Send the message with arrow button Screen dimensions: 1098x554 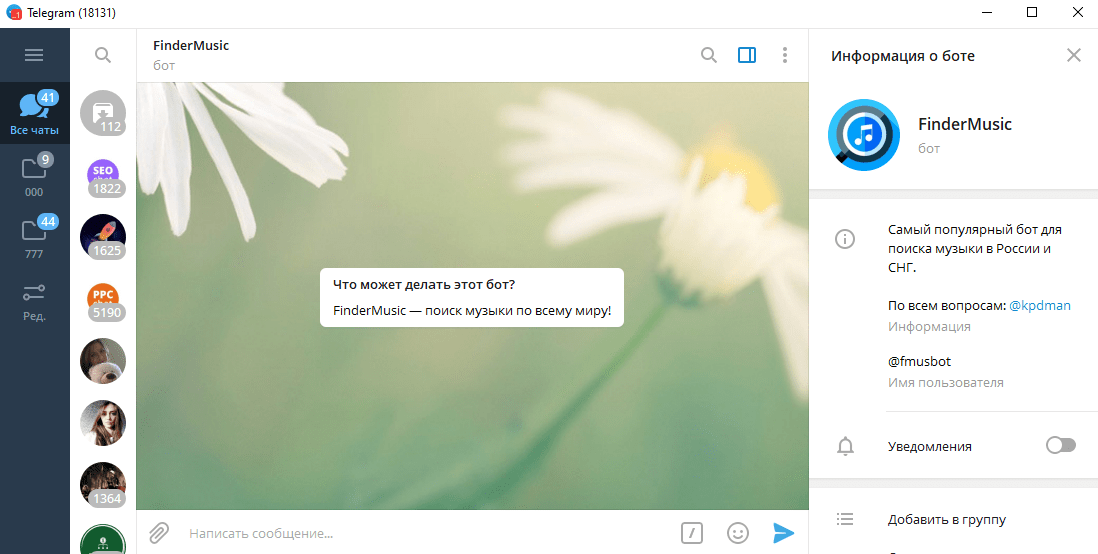[783, 533]
